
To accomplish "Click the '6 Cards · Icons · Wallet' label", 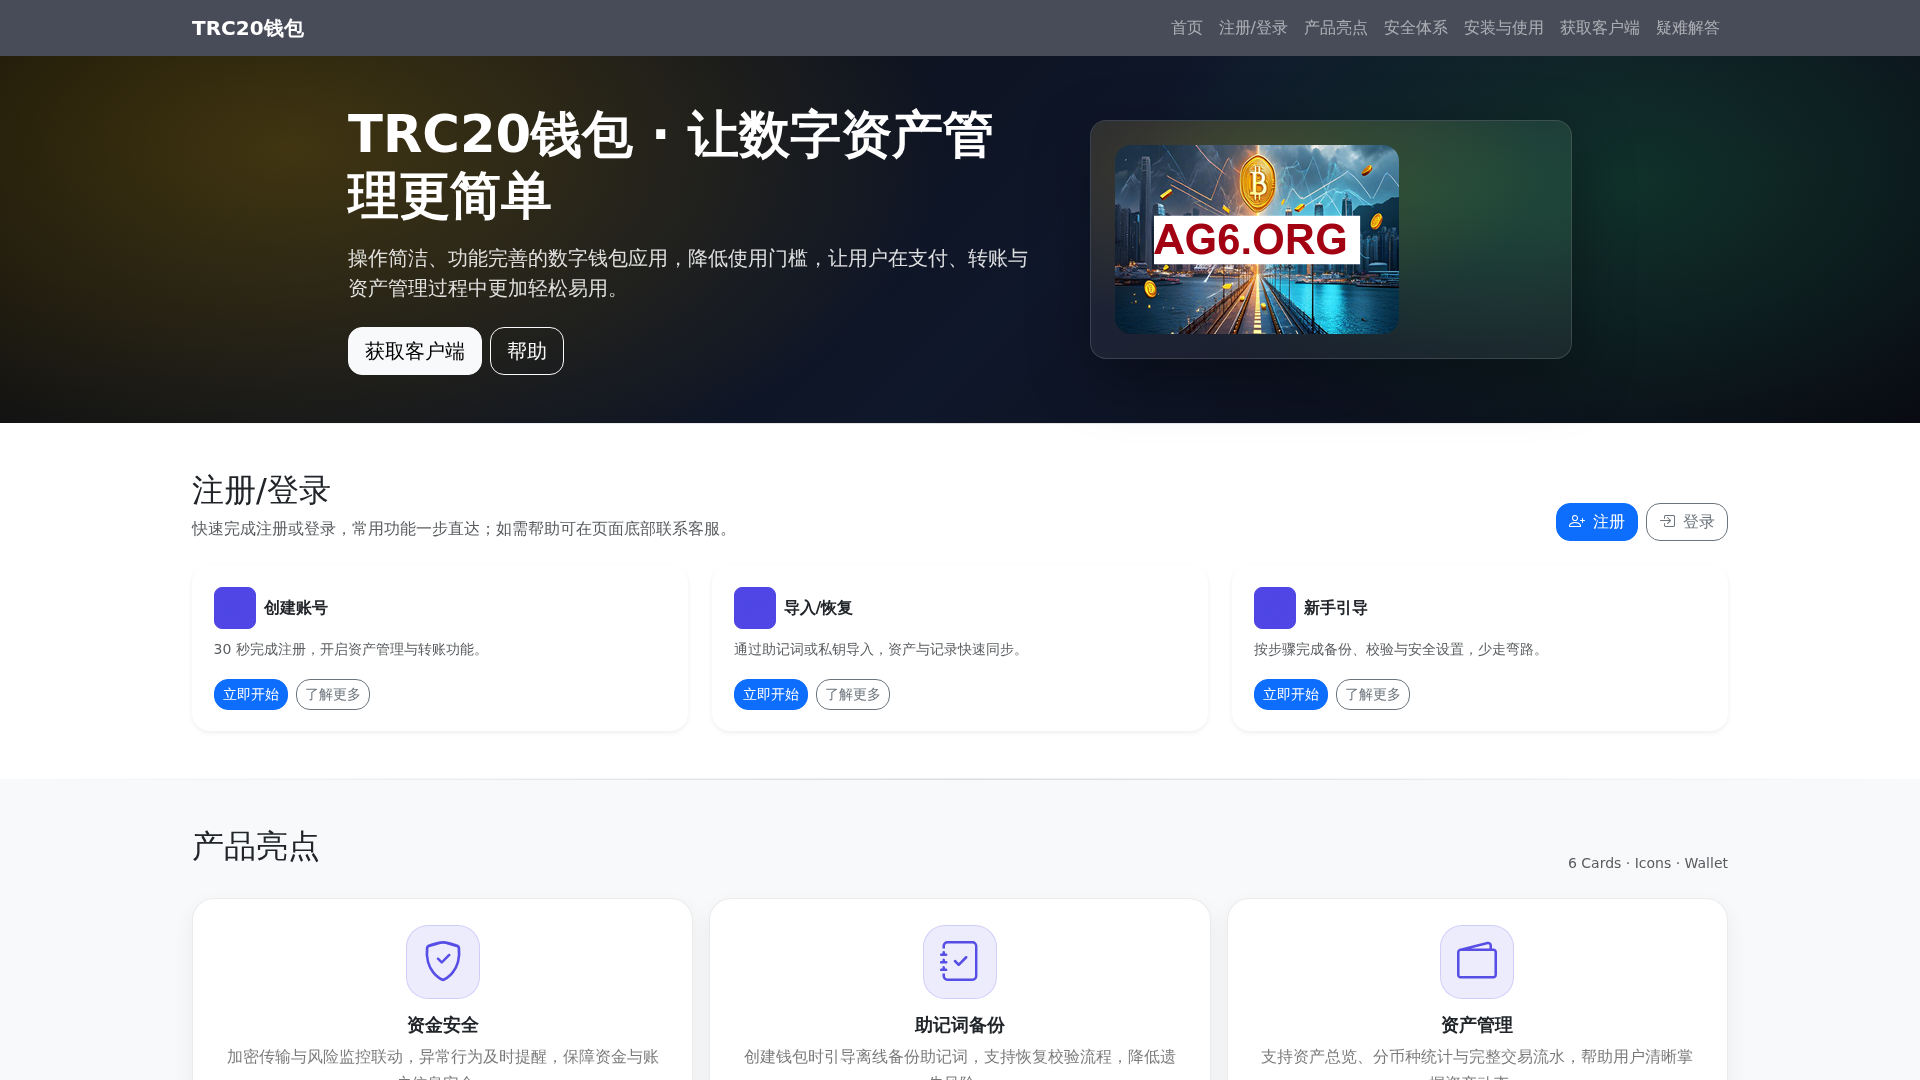I will (1648, 863).
